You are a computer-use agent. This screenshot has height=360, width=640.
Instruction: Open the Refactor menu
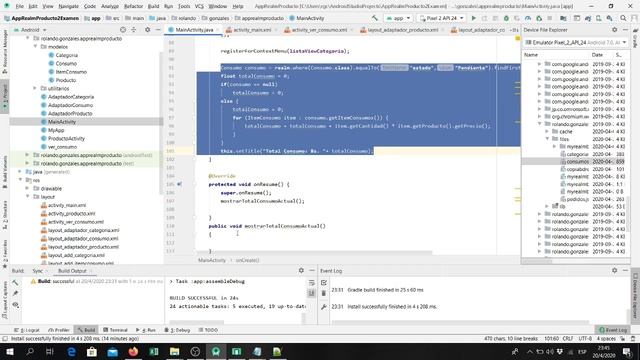(133, 6)
